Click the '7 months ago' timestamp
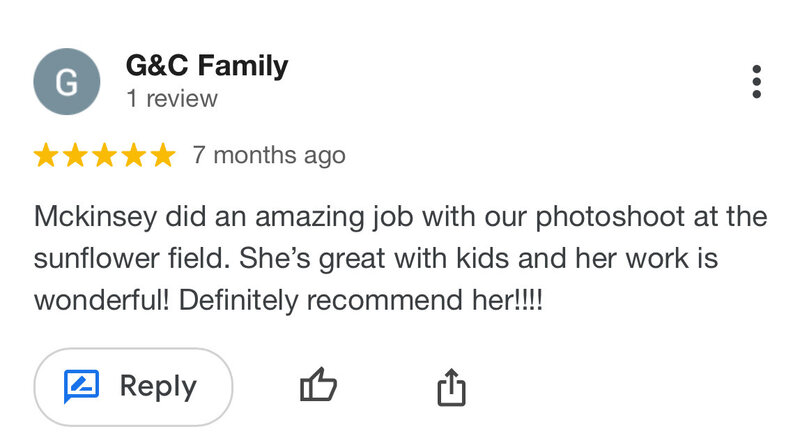This screenshot has height=436, width=800. click(269, 156)
